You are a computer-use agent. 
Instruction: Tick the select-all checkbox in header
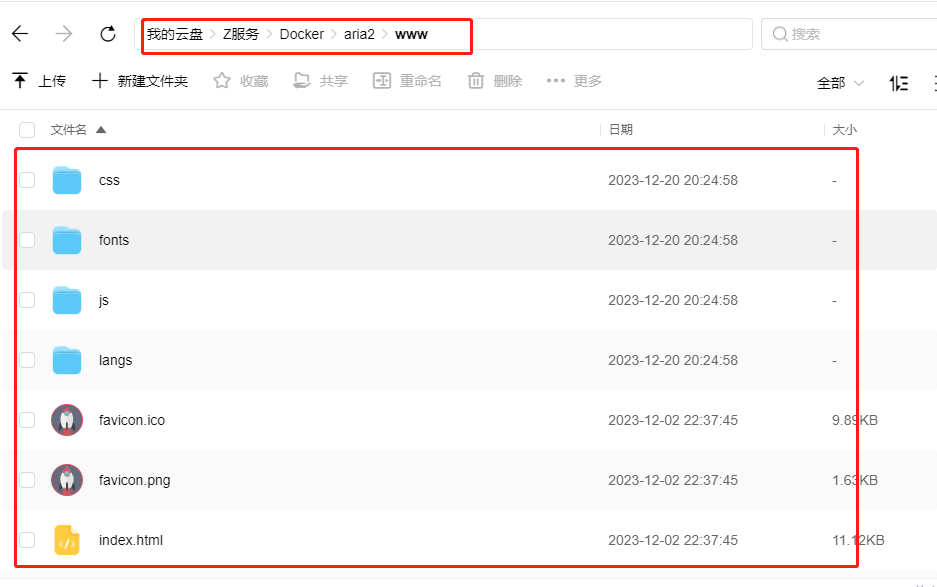coord(27,130)
